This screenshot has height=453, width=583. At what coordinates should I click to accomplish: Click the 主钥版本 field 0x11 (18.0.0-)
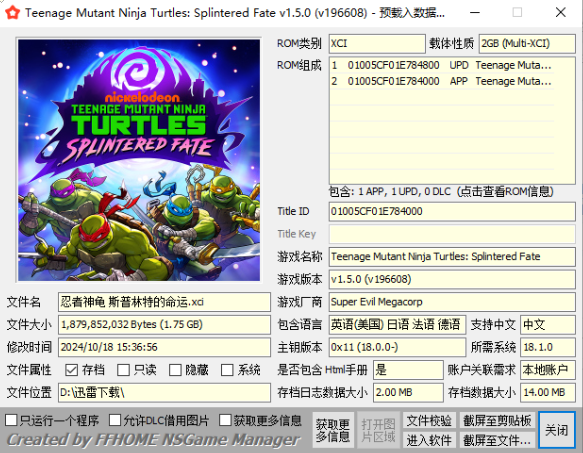397,347
